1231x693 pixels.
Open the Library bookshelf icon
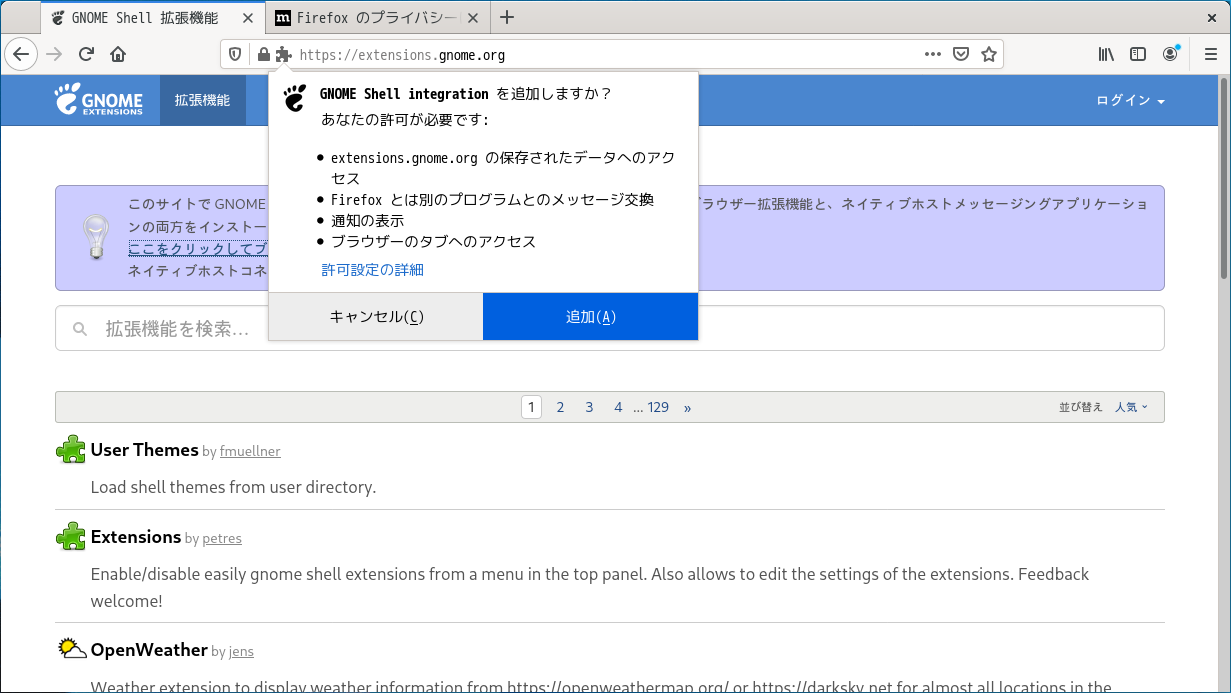coord(1106,54)
